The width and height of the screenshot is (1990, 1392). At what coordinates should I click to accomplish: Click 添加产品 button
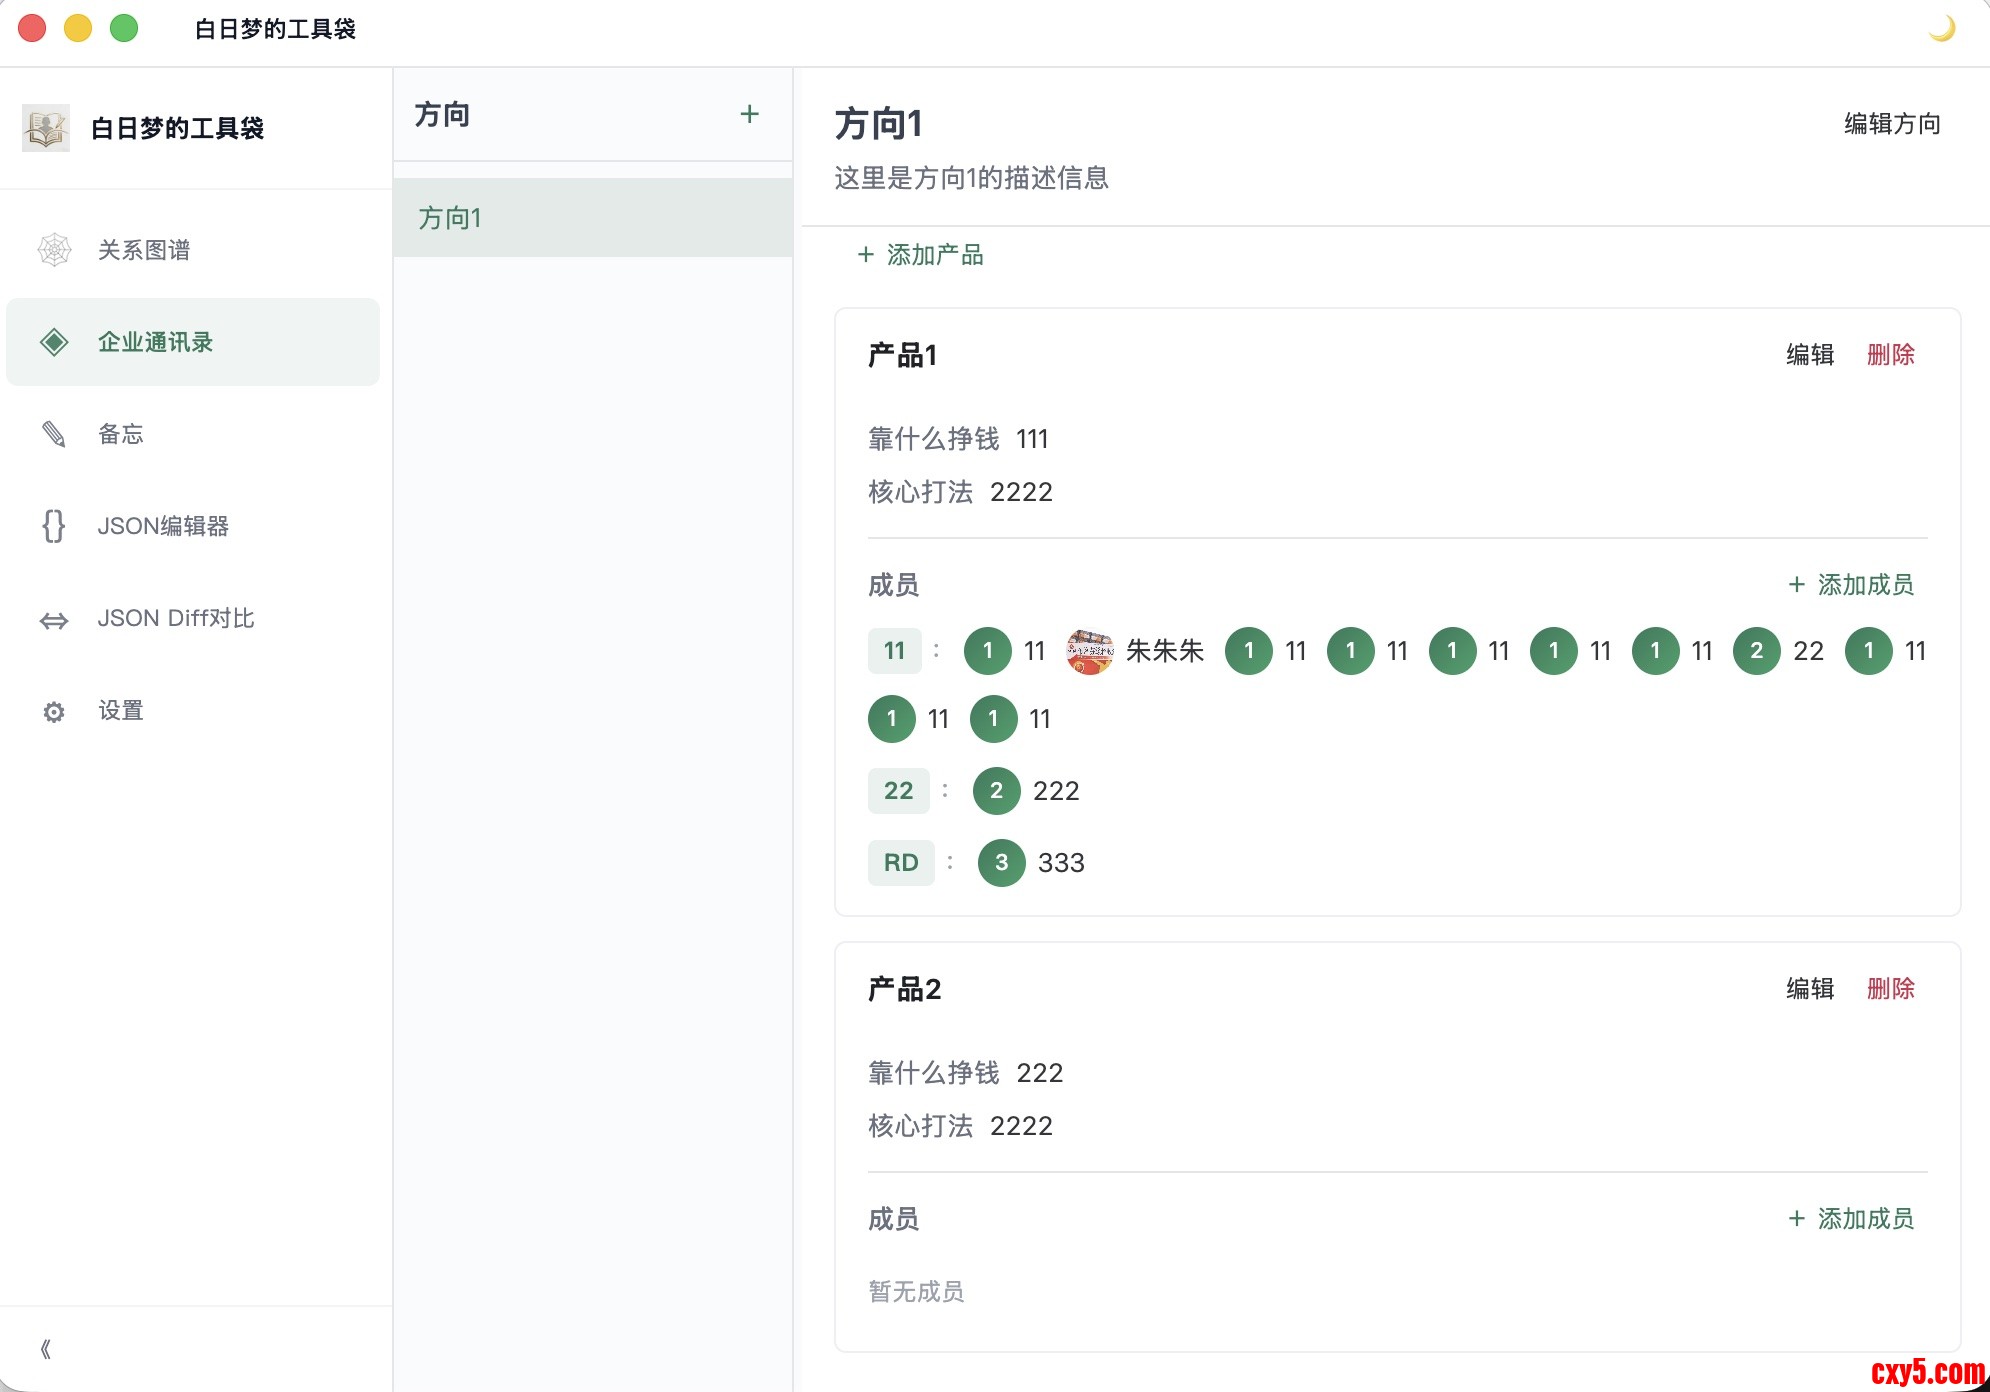[920, 255]
